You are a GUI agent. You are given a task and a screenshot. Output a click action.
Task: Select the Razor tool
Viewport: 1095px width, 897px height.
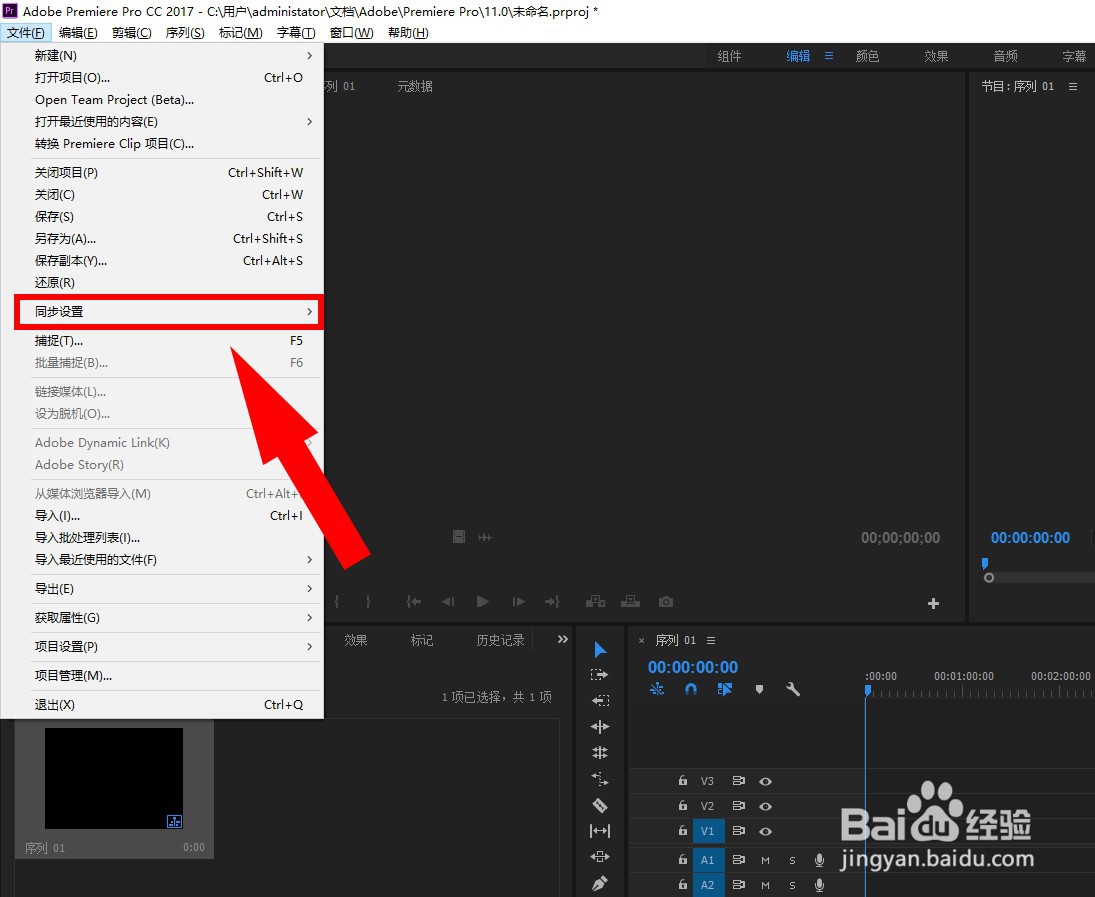pos(600,805)
